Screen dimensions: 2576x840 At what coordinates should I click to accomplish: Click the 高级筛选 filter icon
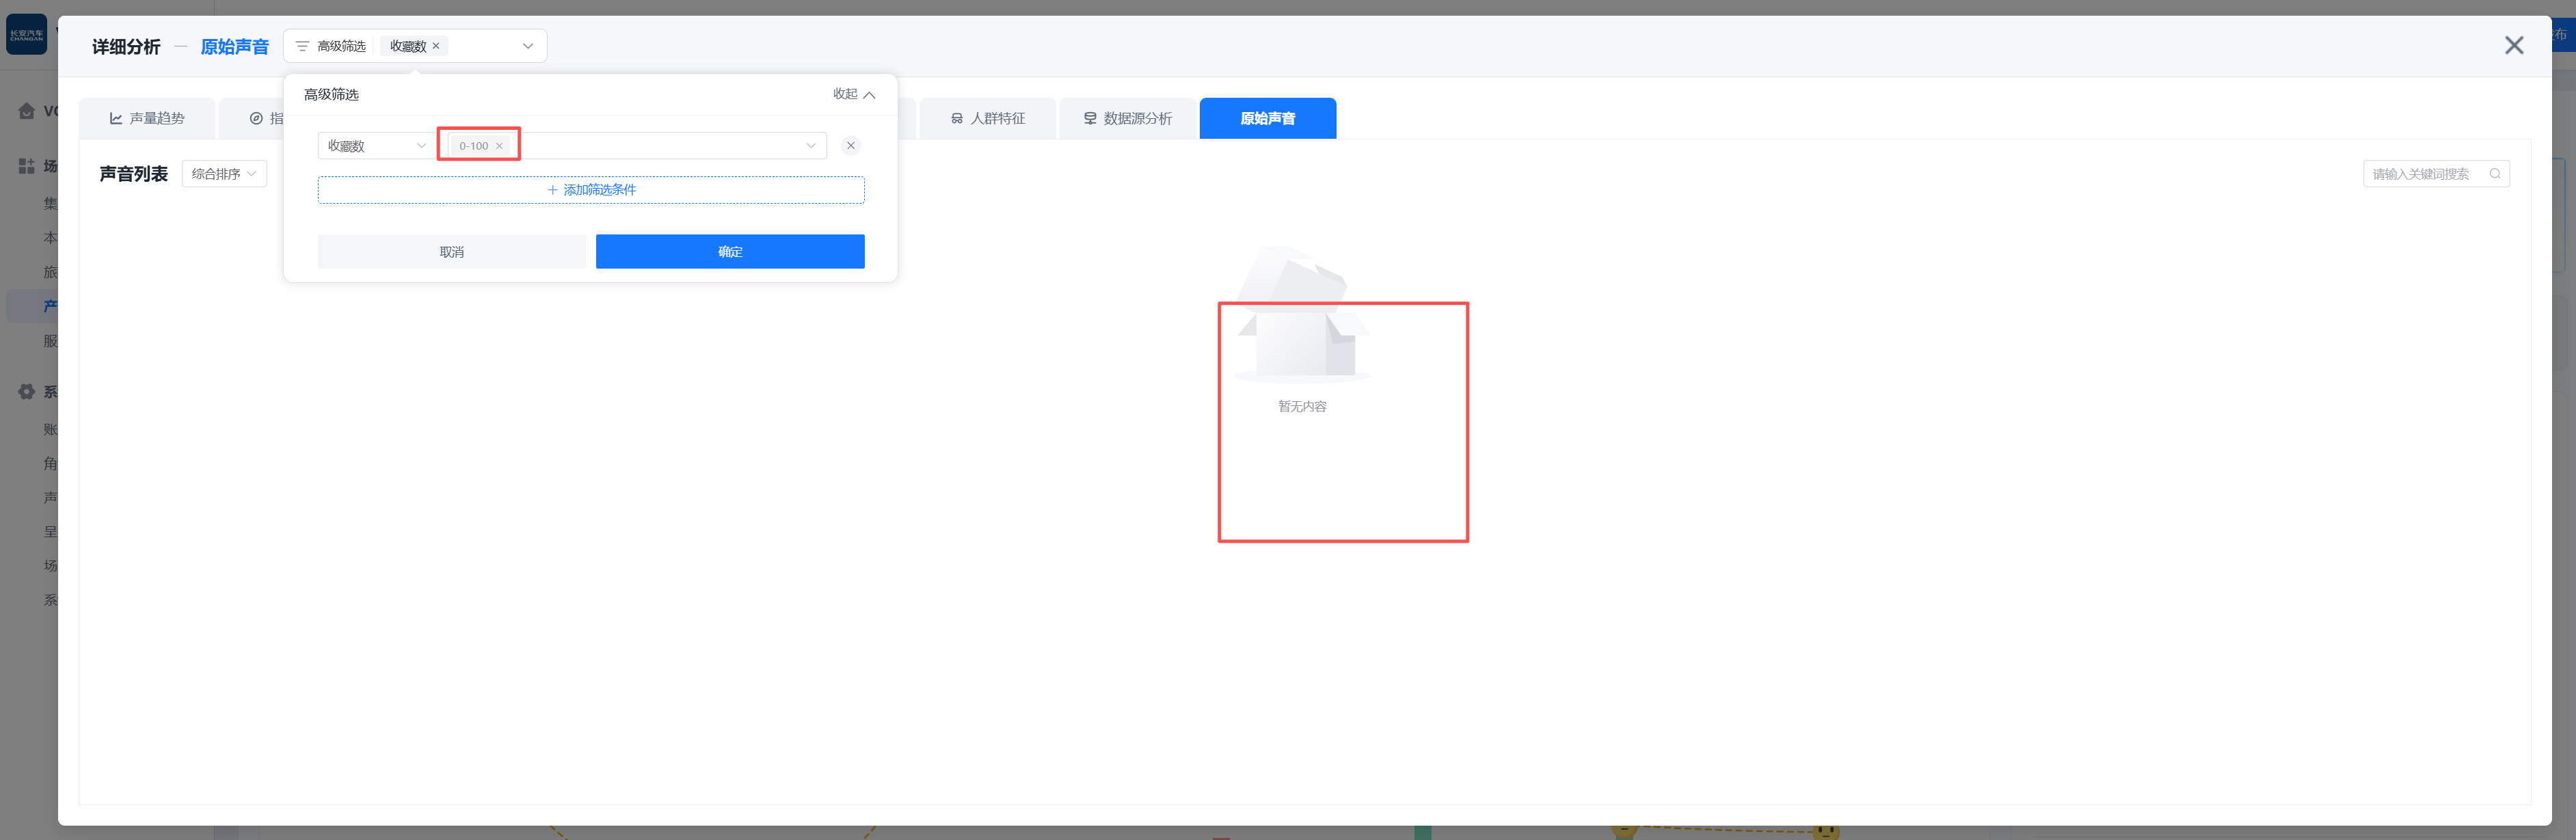point(302,46)
